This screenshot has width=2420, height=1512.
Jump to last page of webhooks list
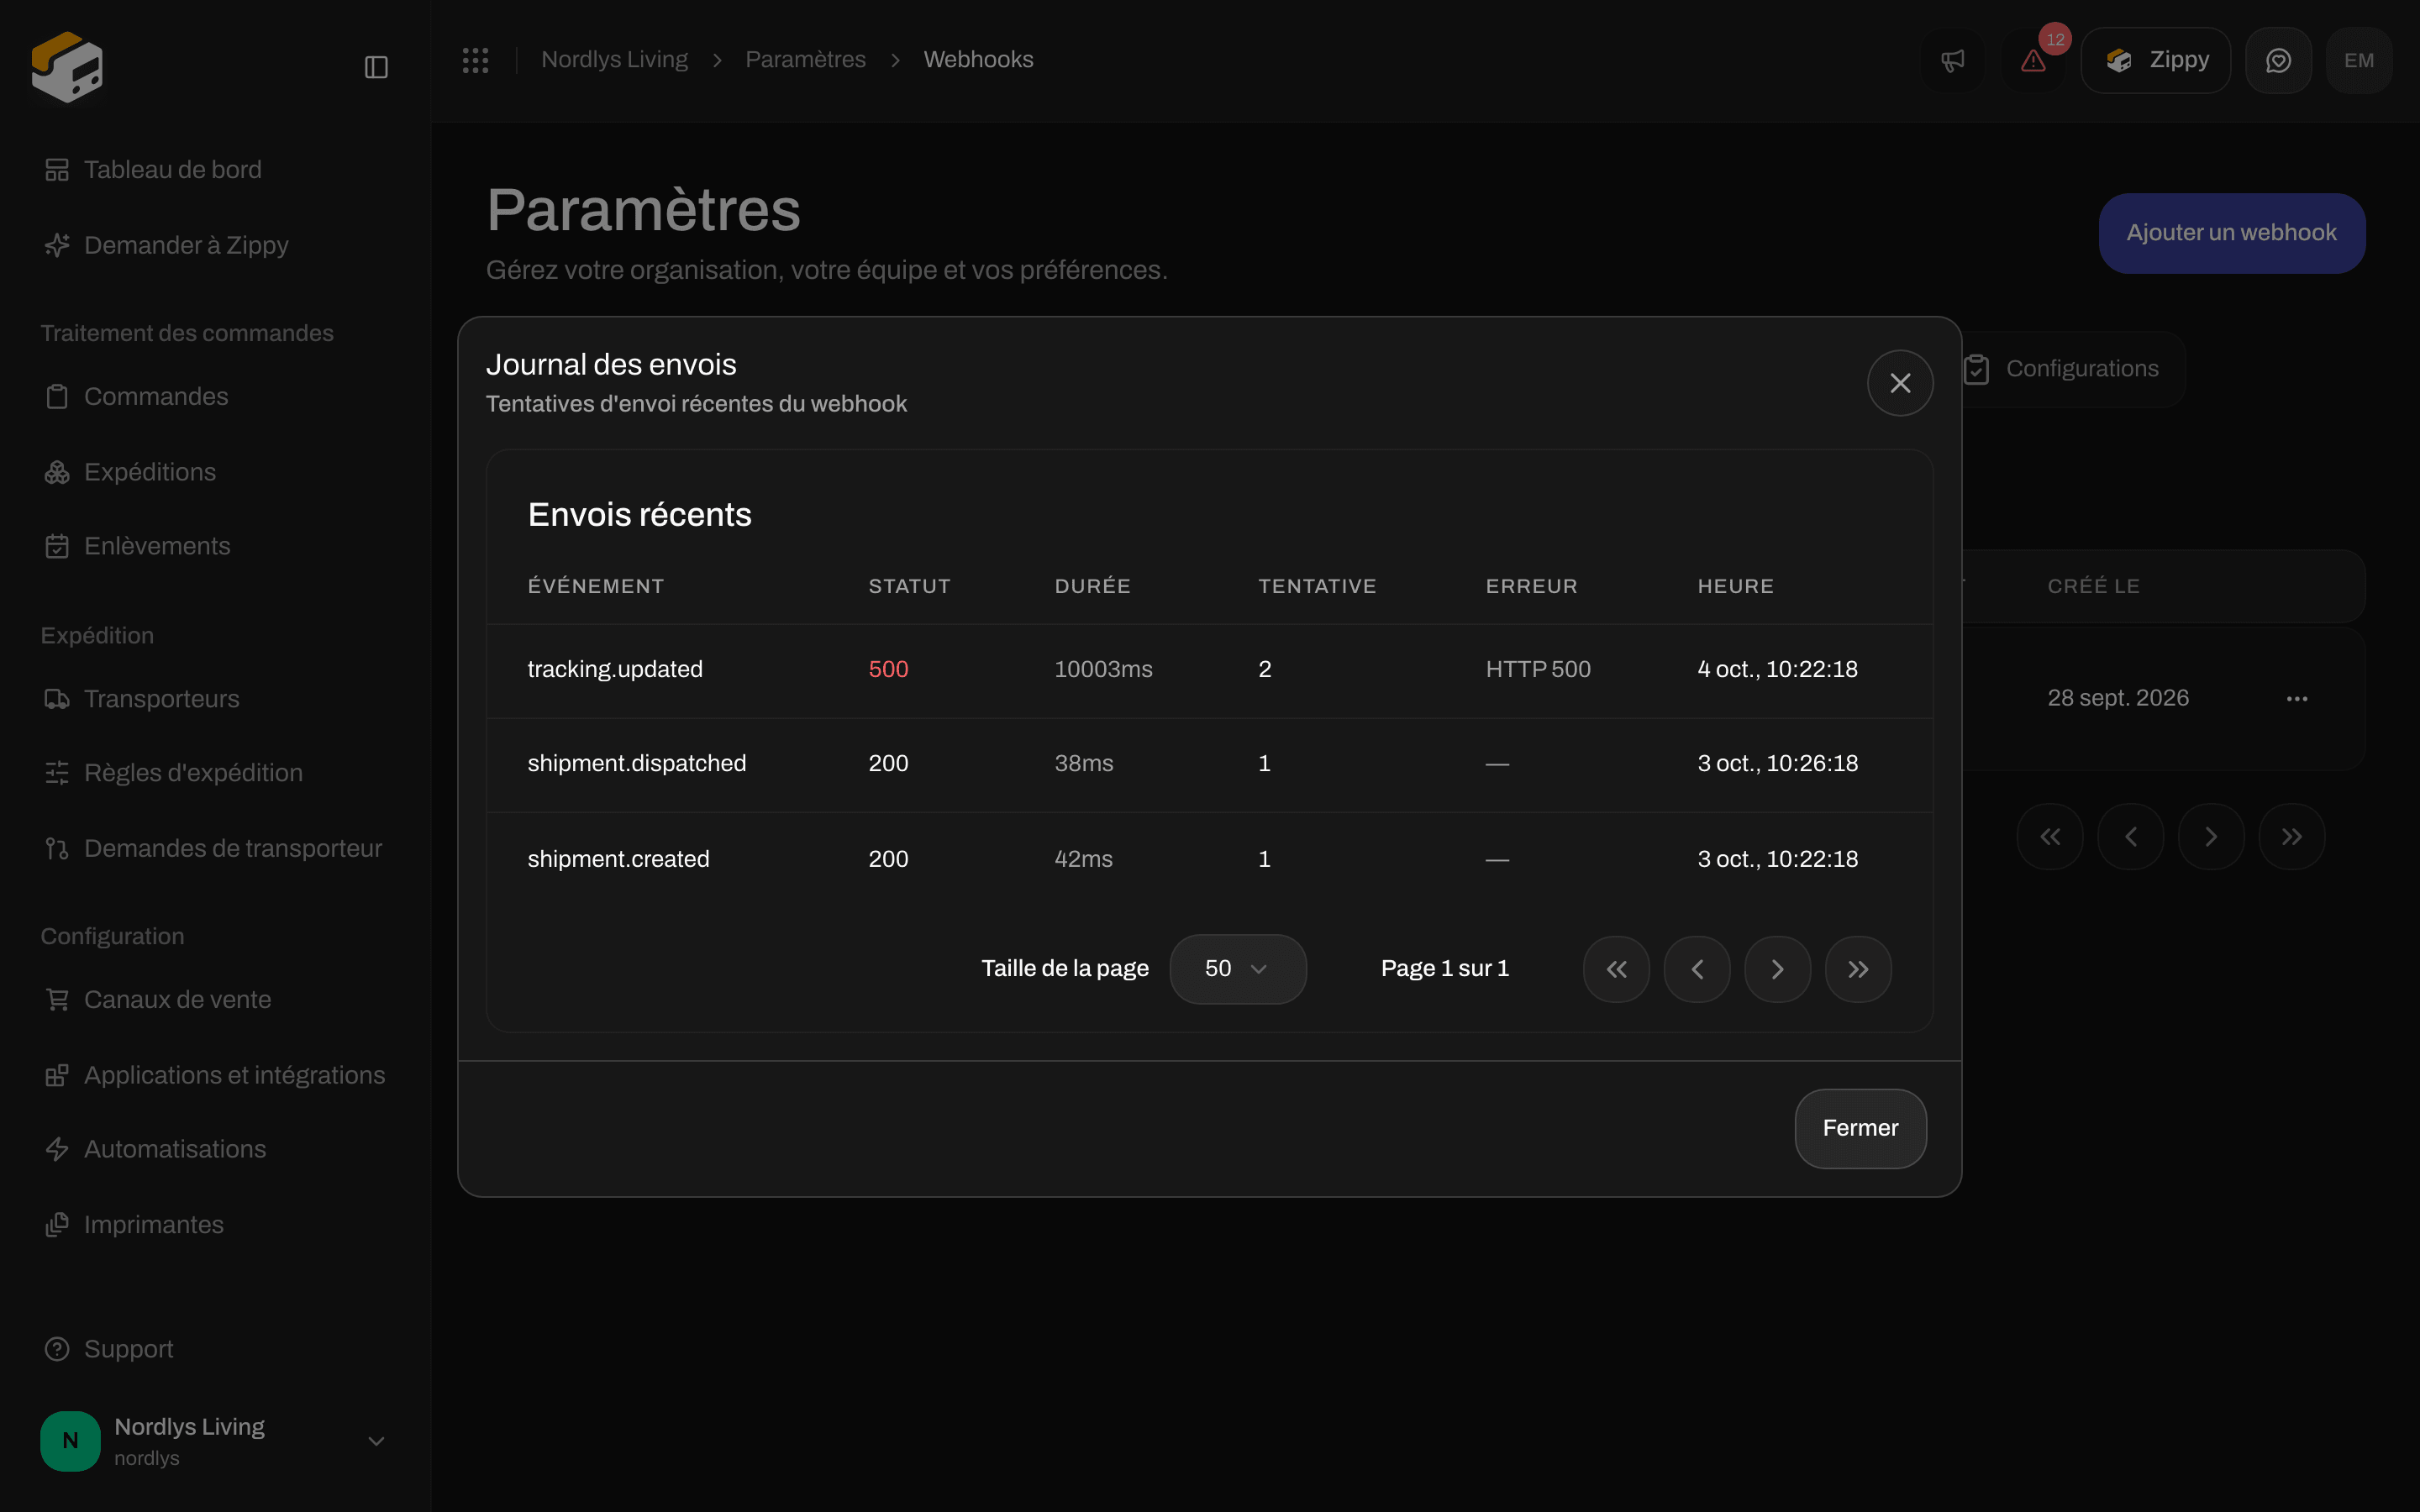[2291, 837]
